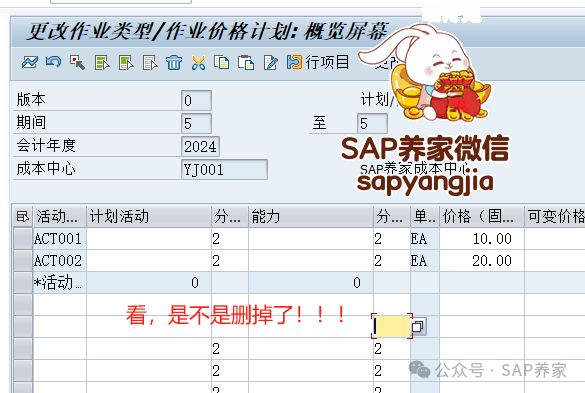
Task: Click the 会计年度 field showing 2024
Action: (x=200, y=147)
